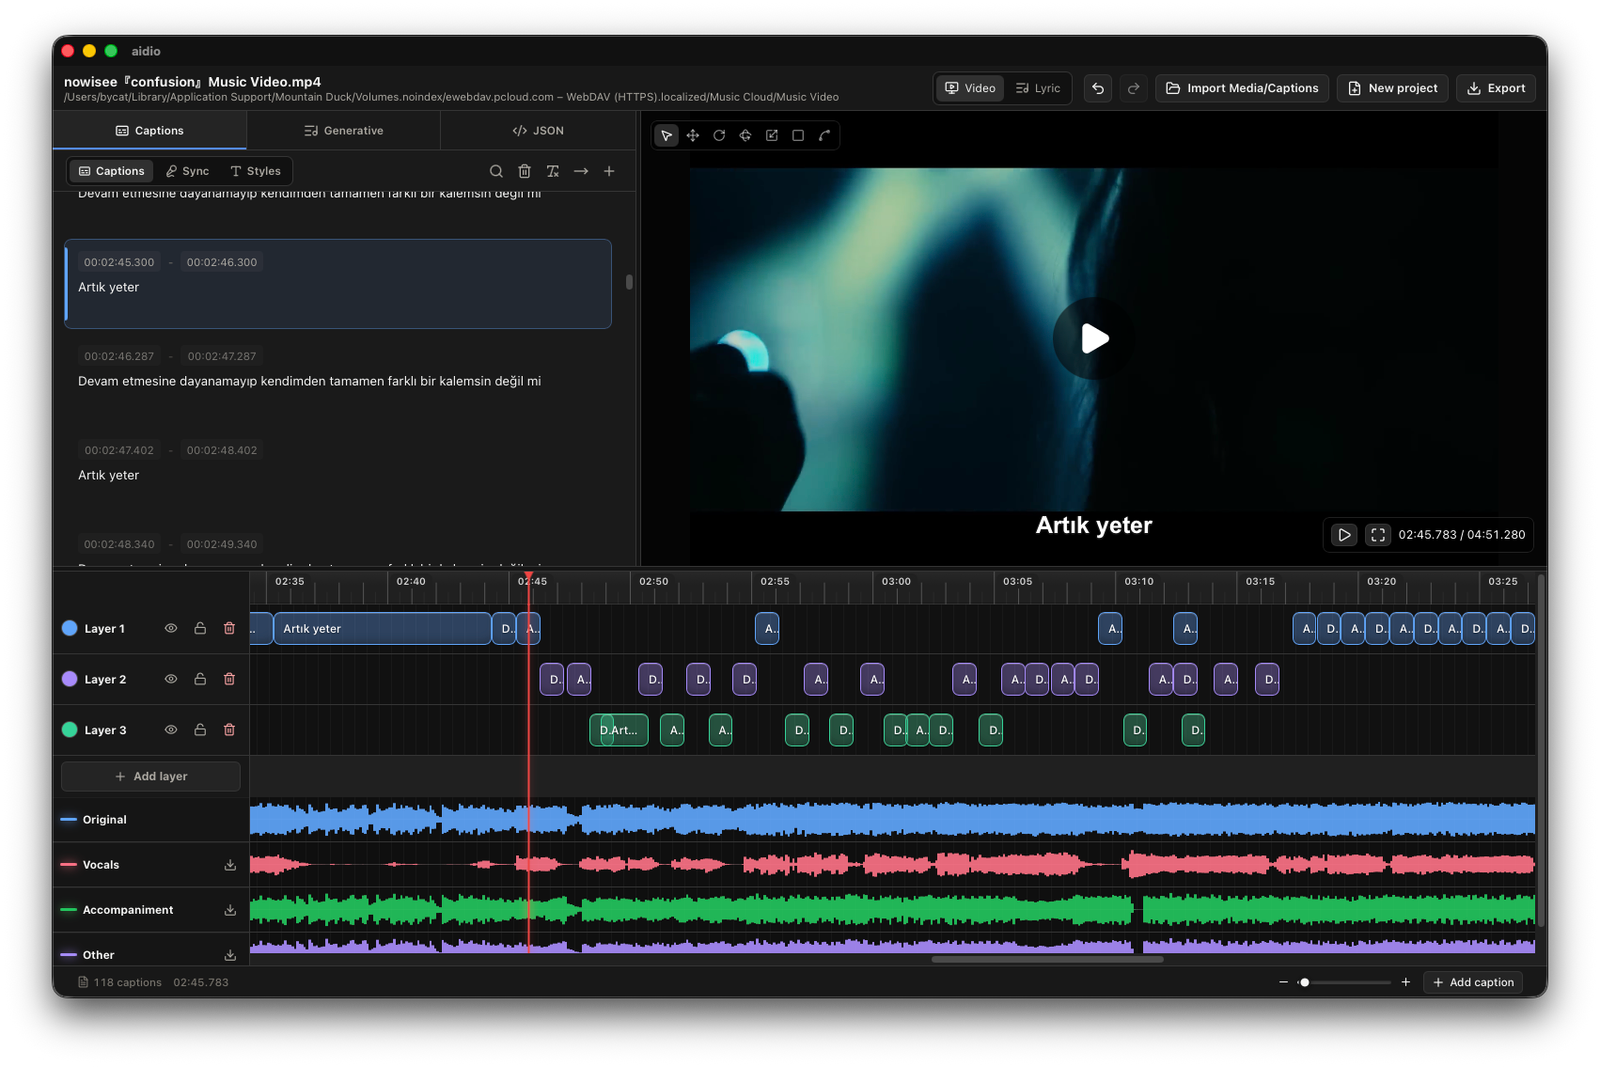Select the scale tool in preview toolbar
The image size is (1600, 1067).
point(772,136)
